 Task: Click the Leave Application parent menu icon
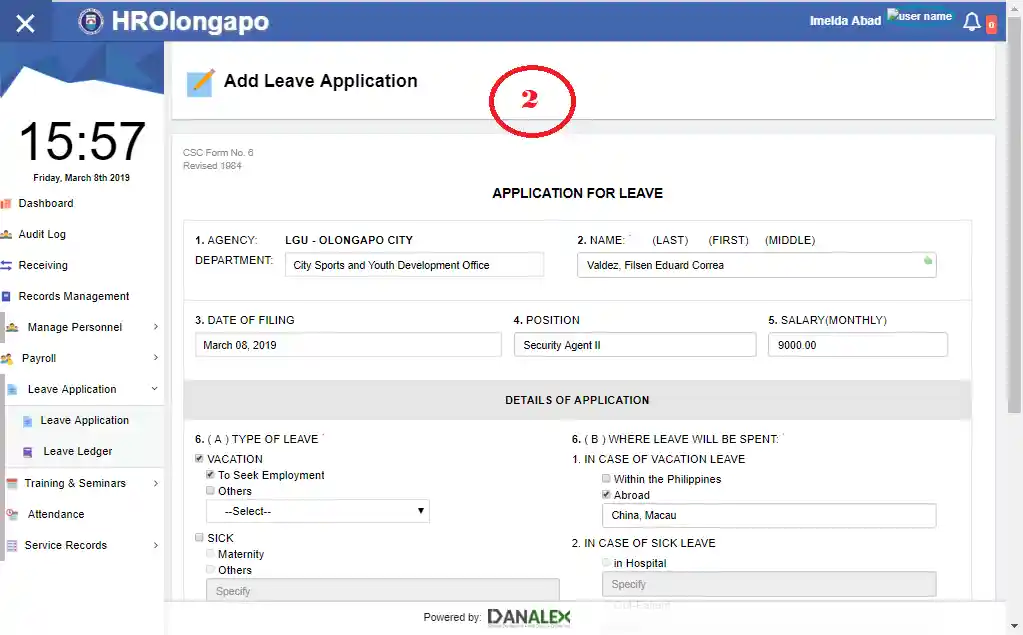point(12,390)
